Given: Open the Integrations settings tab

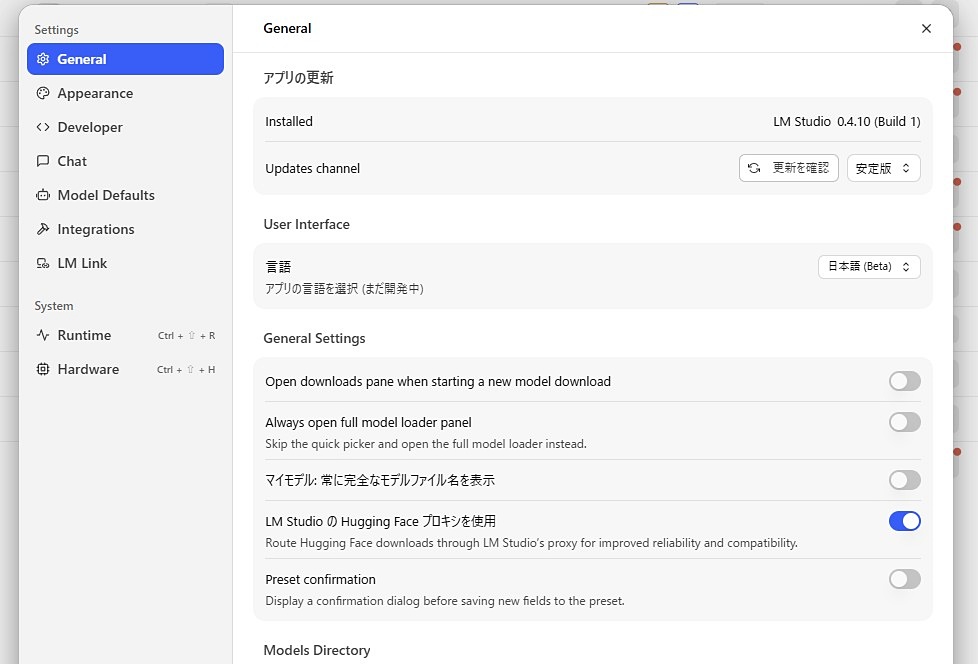Looking at the screenshot, I should point(125,229).
